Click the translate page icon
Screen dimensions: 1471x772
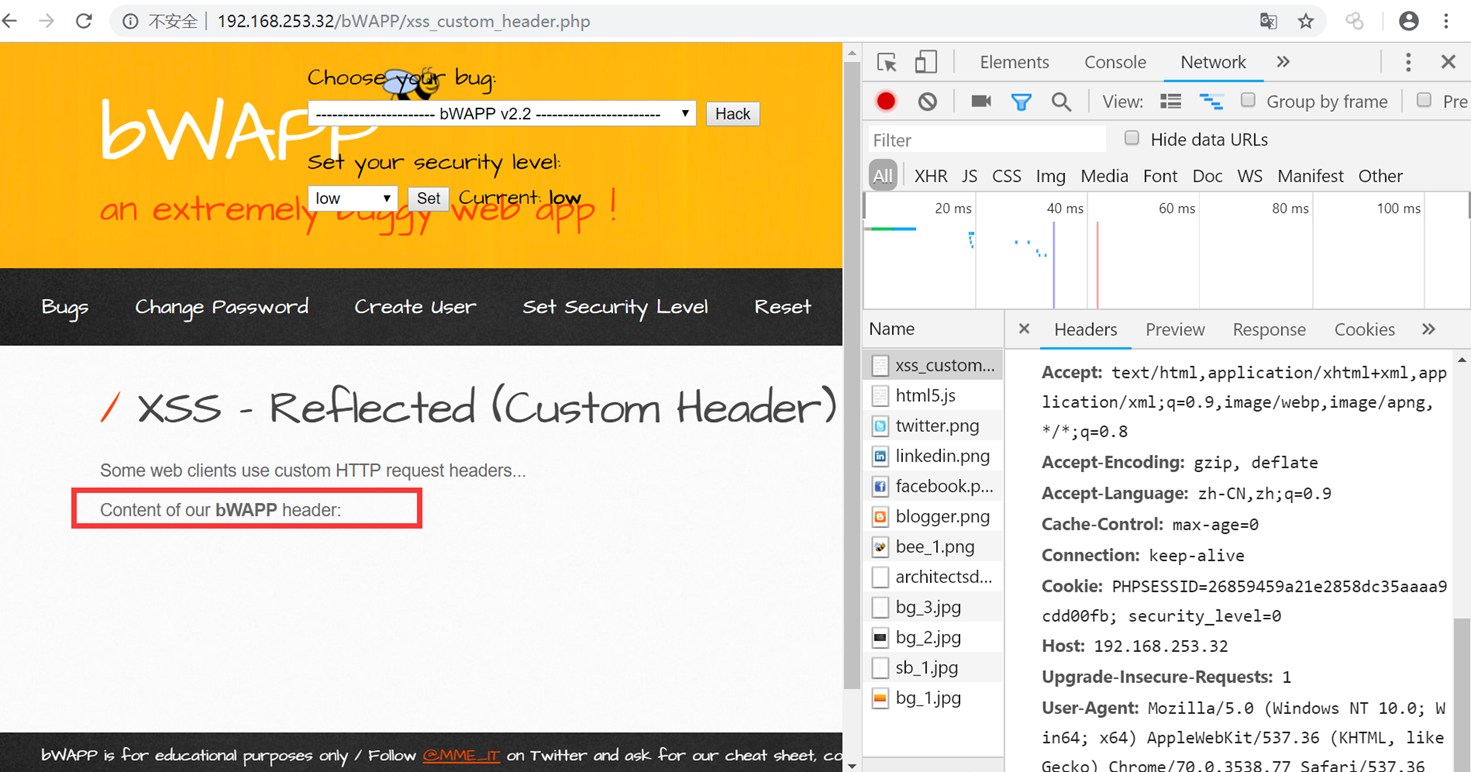[x=1268, y=21]
